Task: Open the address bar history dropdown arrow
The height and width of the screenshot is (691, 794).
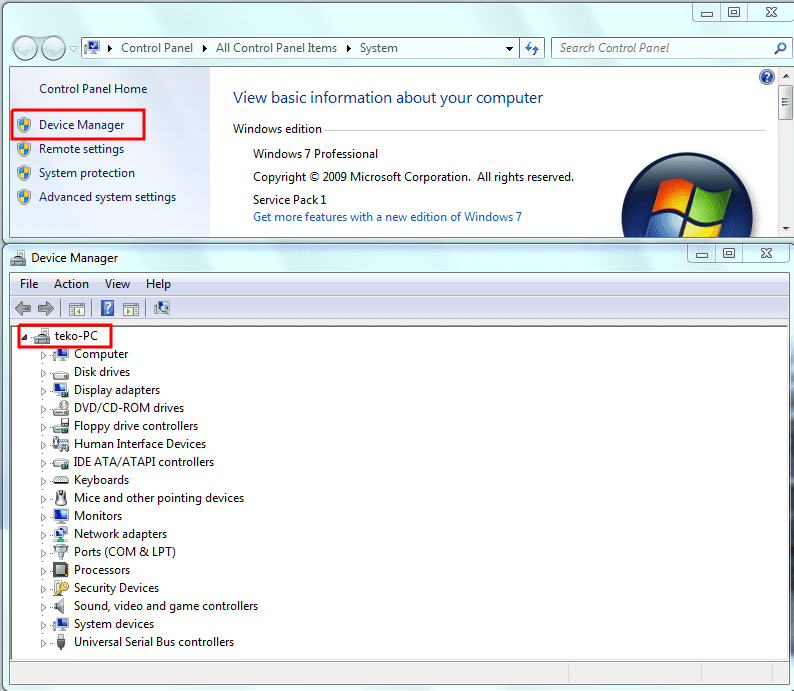Action: pyautogui.click(x=509, y=49)
